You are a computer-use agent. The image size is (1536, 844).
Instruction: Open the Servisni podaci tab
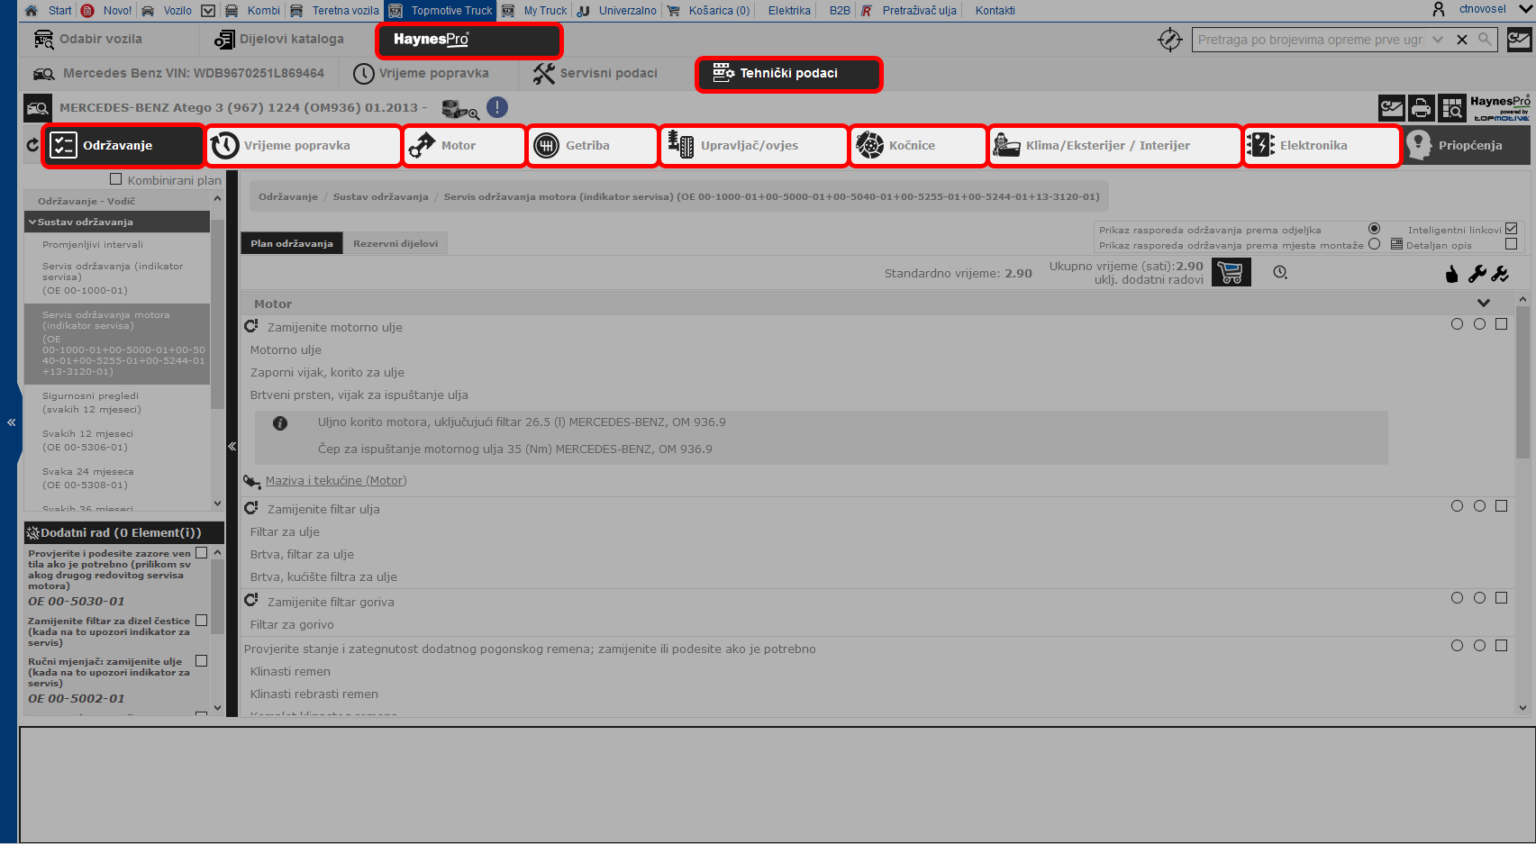click(596, 74)
